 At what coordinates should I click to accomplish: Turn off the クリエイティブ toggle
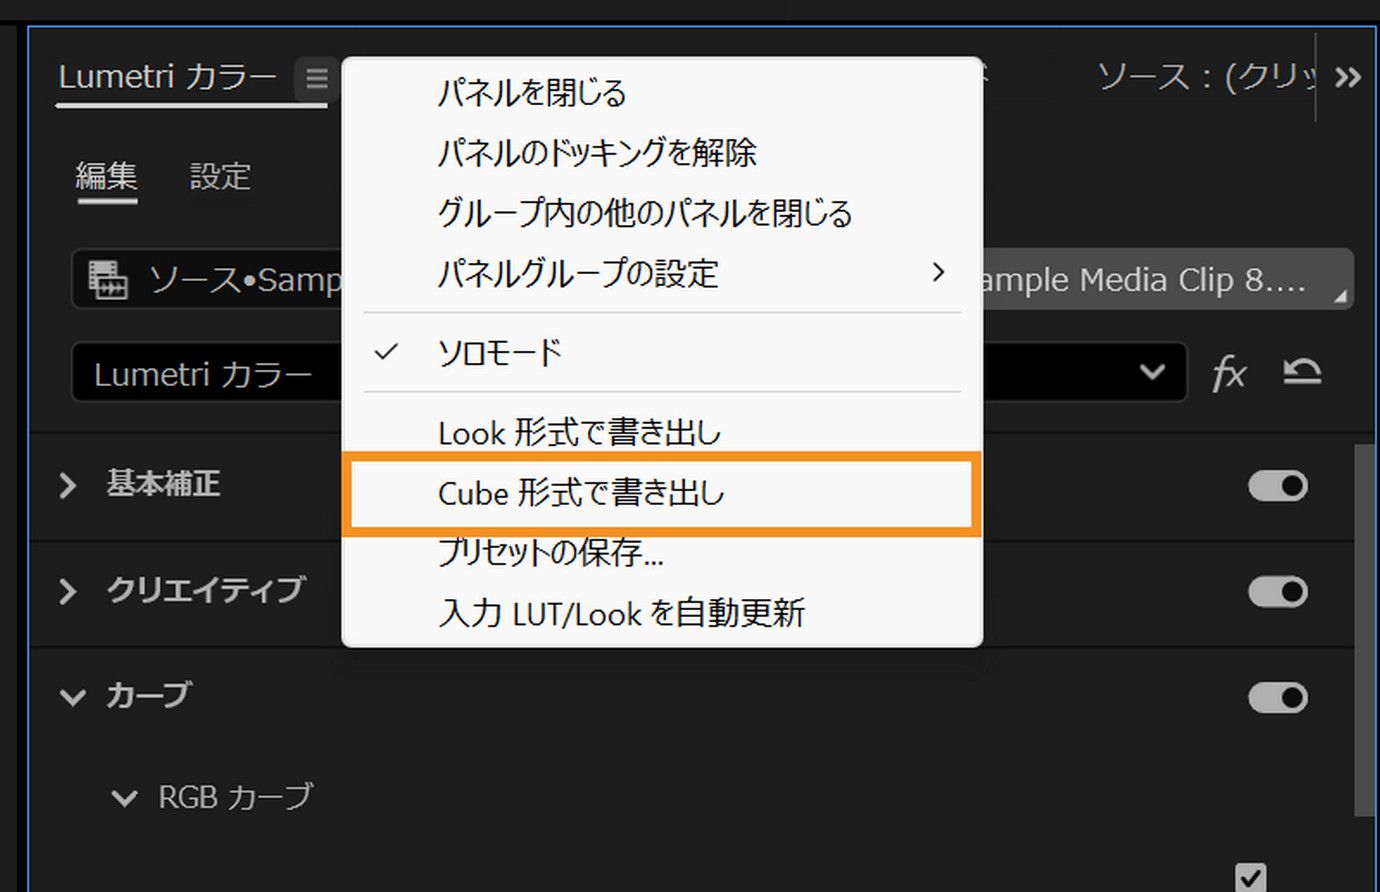[x=1278, y=591]
